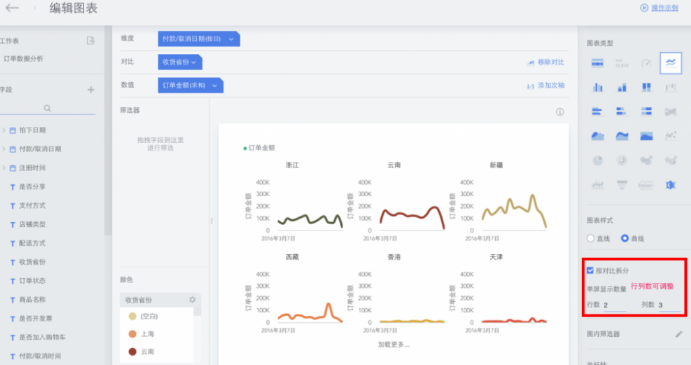
Task: Select the 曲线 radio button
Action: click(x=624, y=238)
